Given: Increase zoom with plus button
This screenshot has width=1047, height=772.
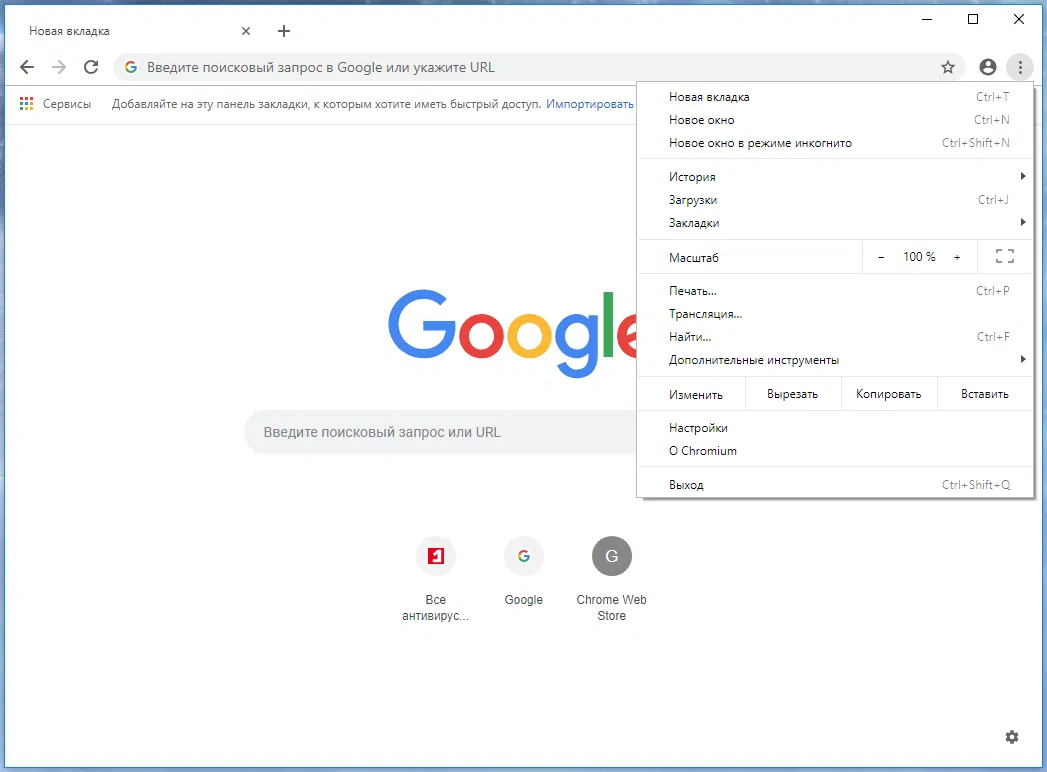Looking at the screenshot, I should pos(957,257).
